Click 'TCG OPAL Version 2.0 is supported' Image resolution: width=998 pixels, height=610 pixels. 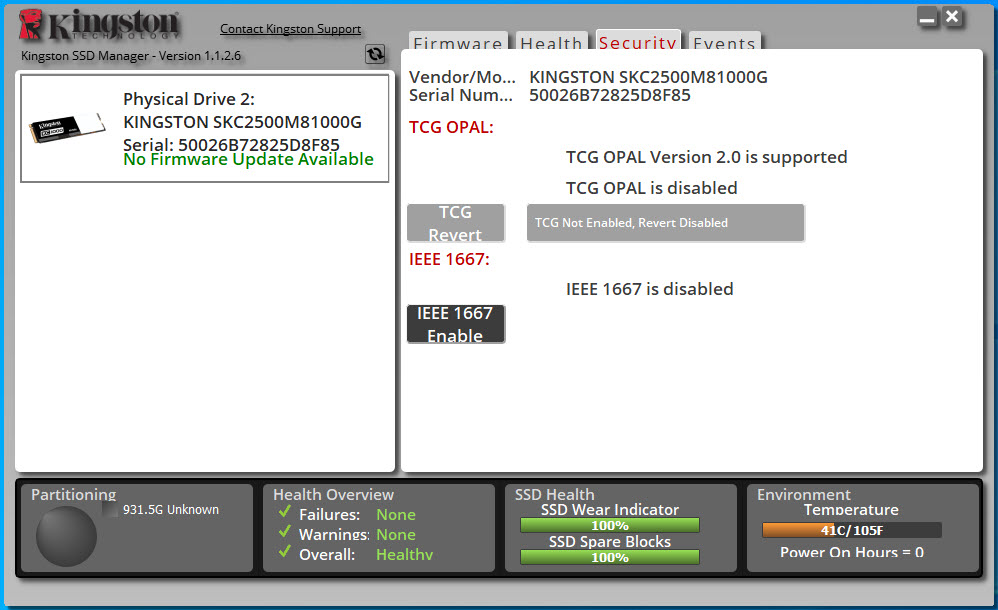(706, 157)
